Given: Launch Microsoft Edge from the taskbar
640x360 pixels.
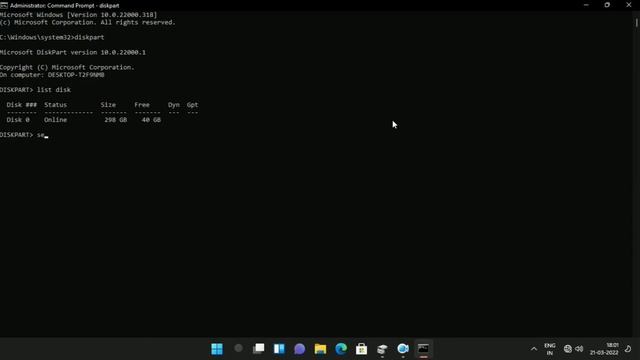Looking at the screenshot, I should [x=341, y=349].
